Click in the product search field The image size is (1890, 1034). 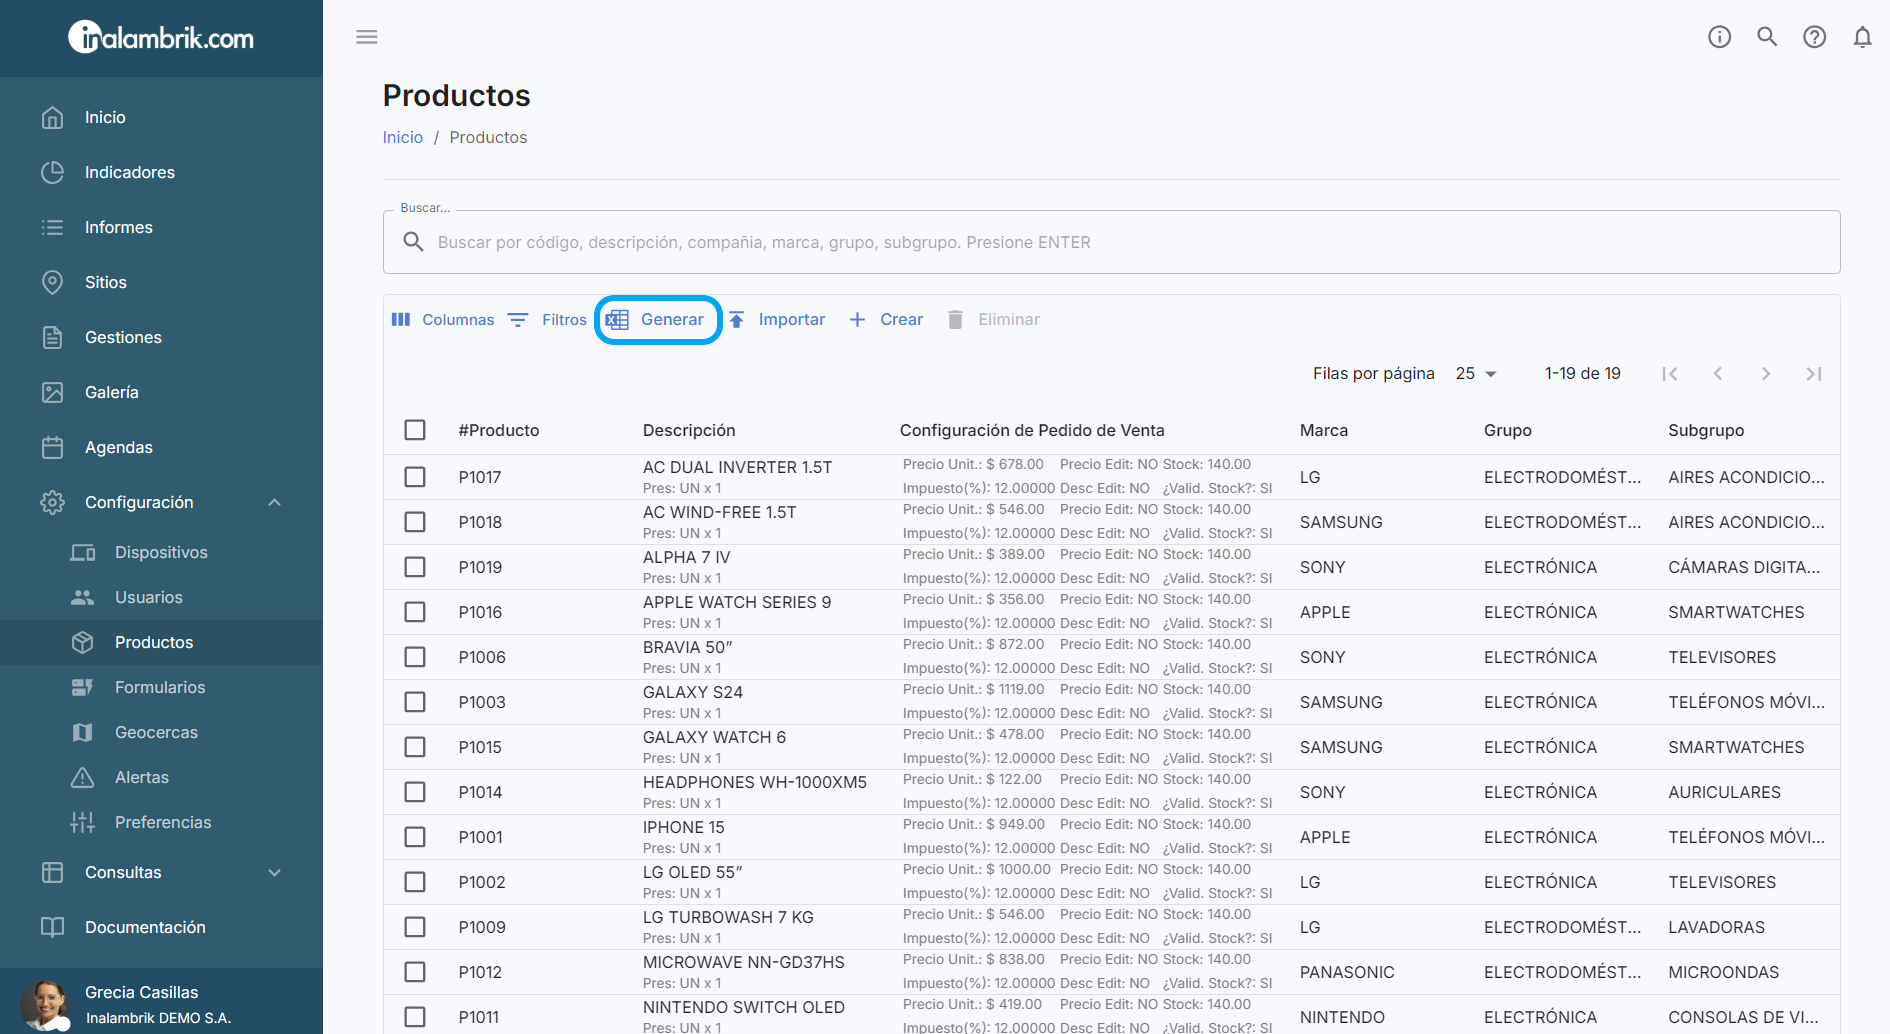pyautogui.click(x=1111, y=242)
